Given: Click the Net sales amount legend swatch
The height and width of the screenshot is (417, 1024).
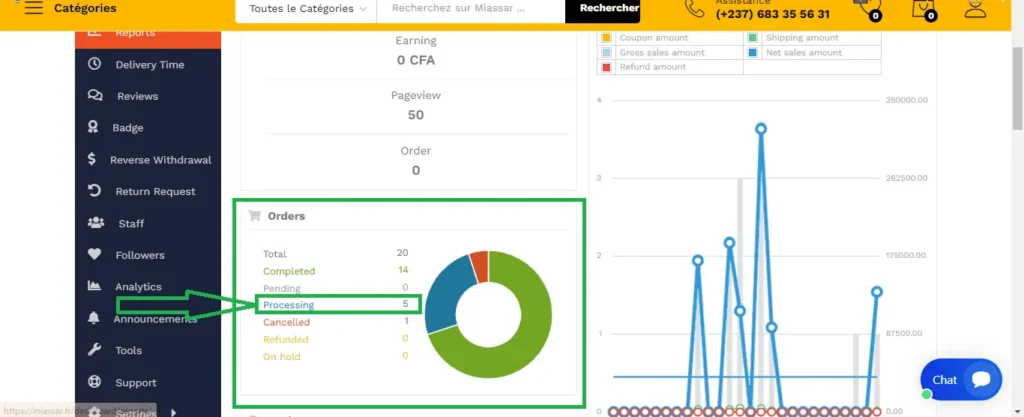Looking at the screenshot, I should (752, 52).
